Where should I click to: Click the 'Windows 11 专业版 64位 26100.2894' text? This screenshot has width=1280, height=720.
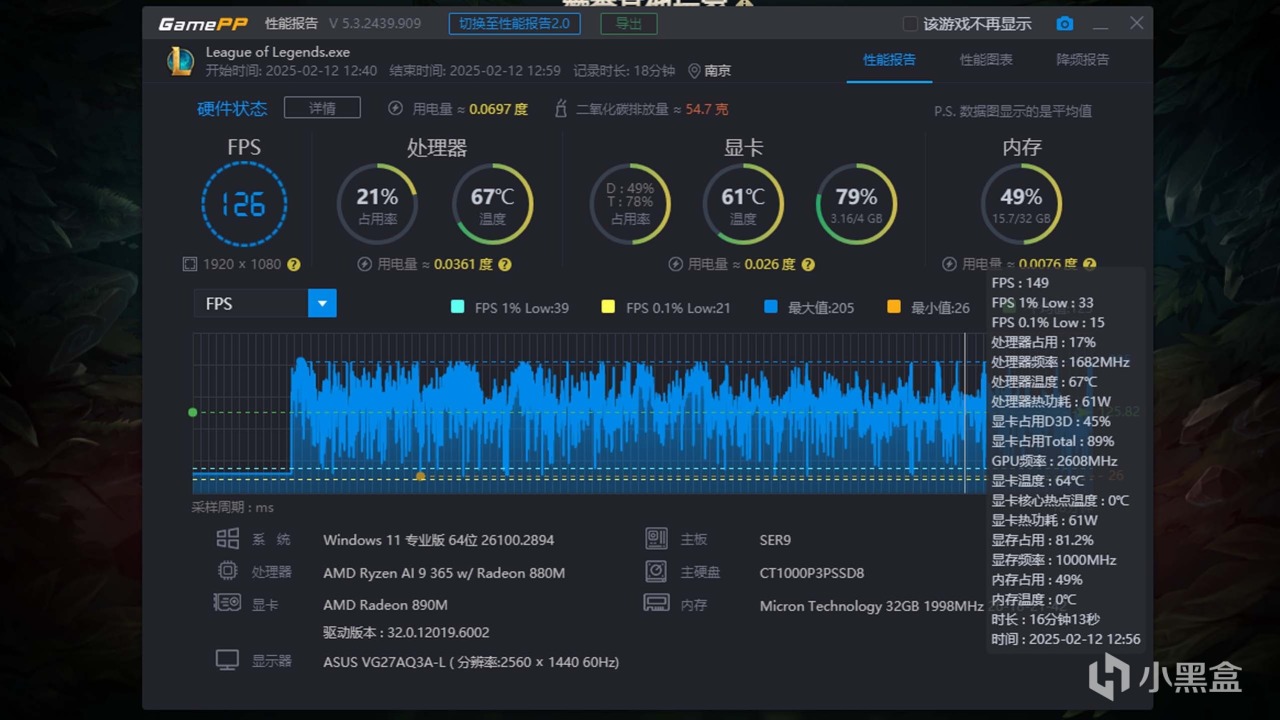click(x=438, y=540)
